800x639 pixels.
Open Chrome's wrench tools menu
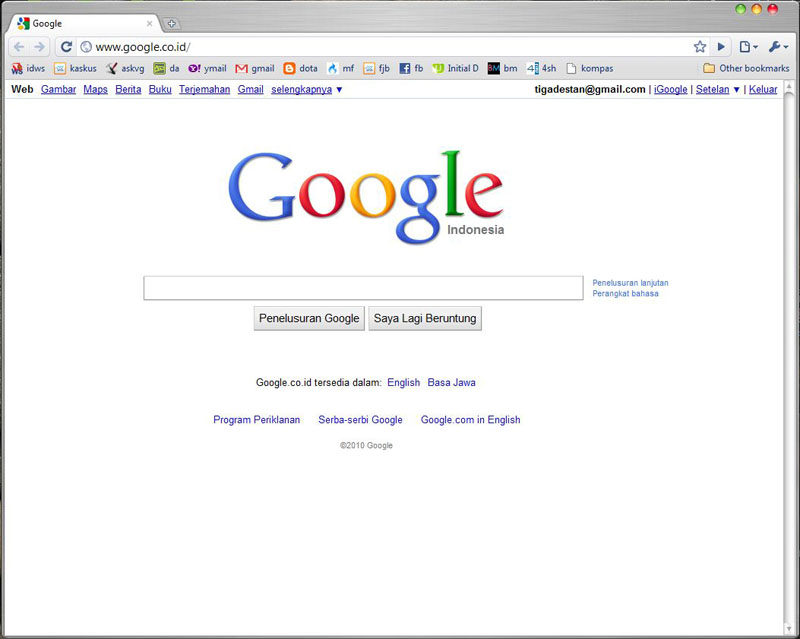pos(775,46)
